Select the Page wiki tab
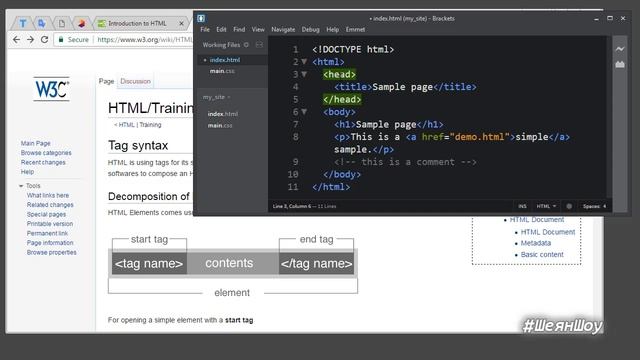The height and width of the screenshot is (360, 640). (106, 81)
